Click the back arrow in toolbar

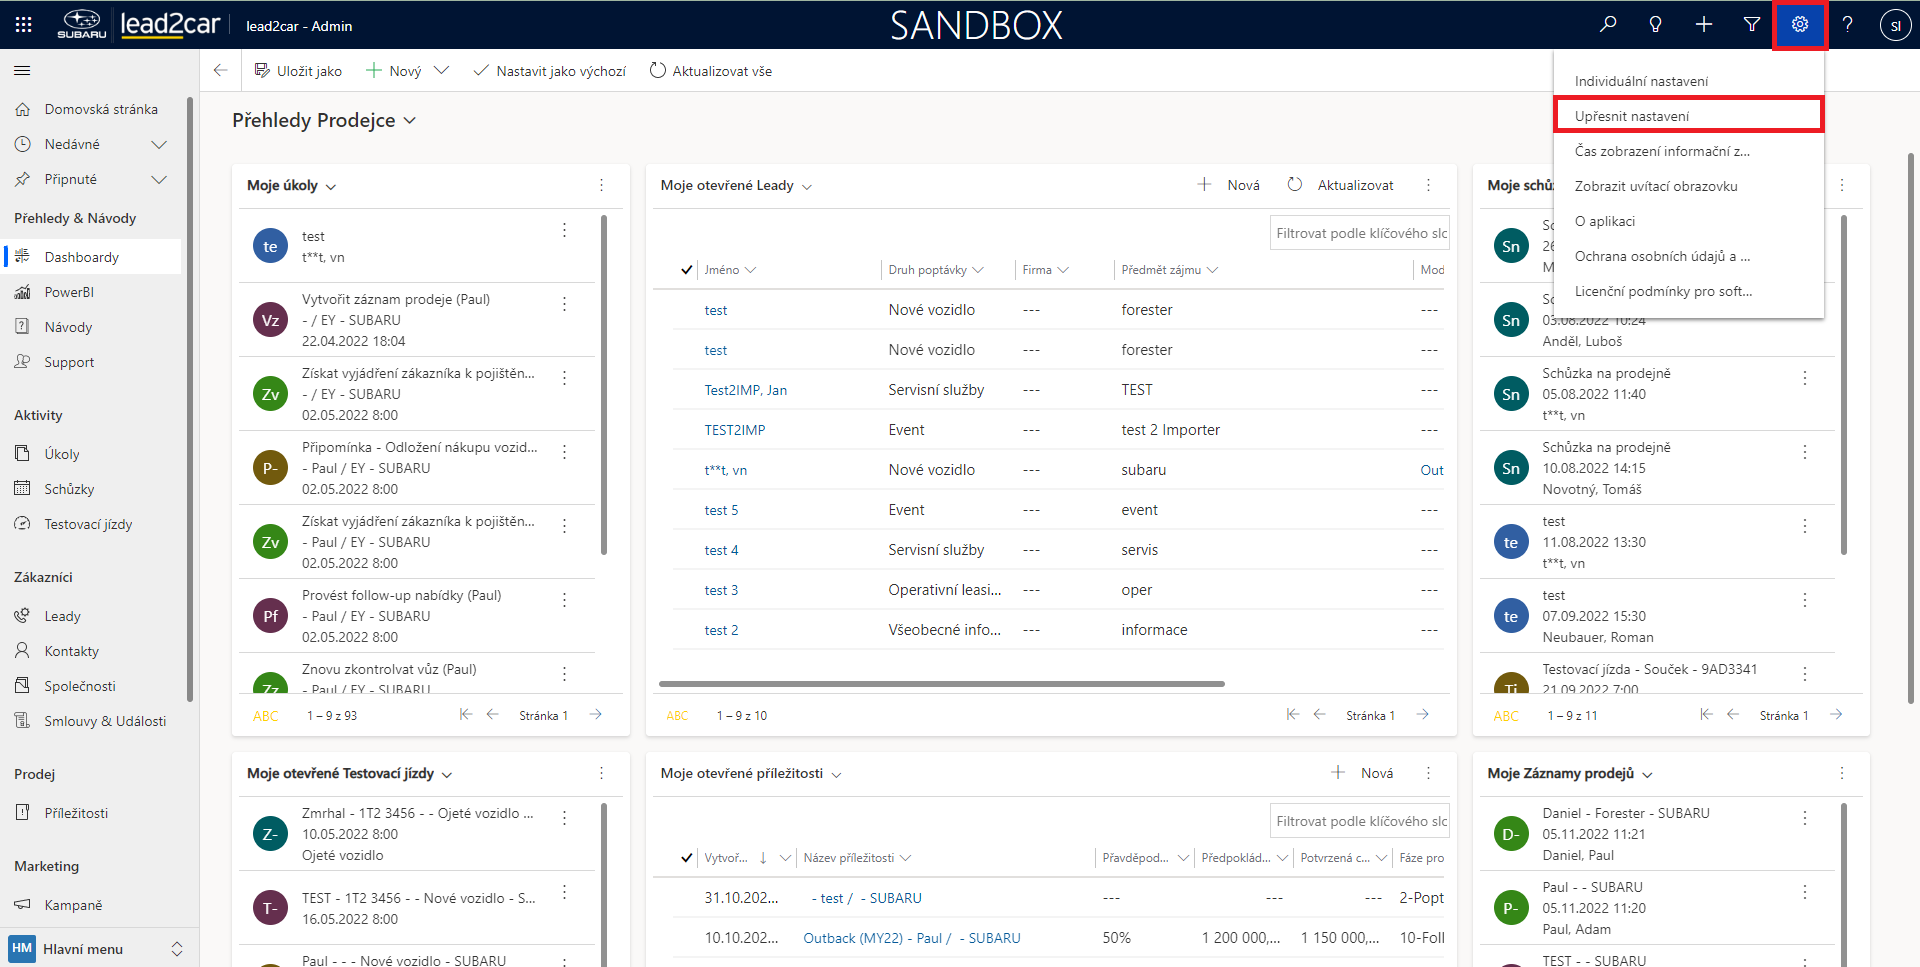(221, 71)
